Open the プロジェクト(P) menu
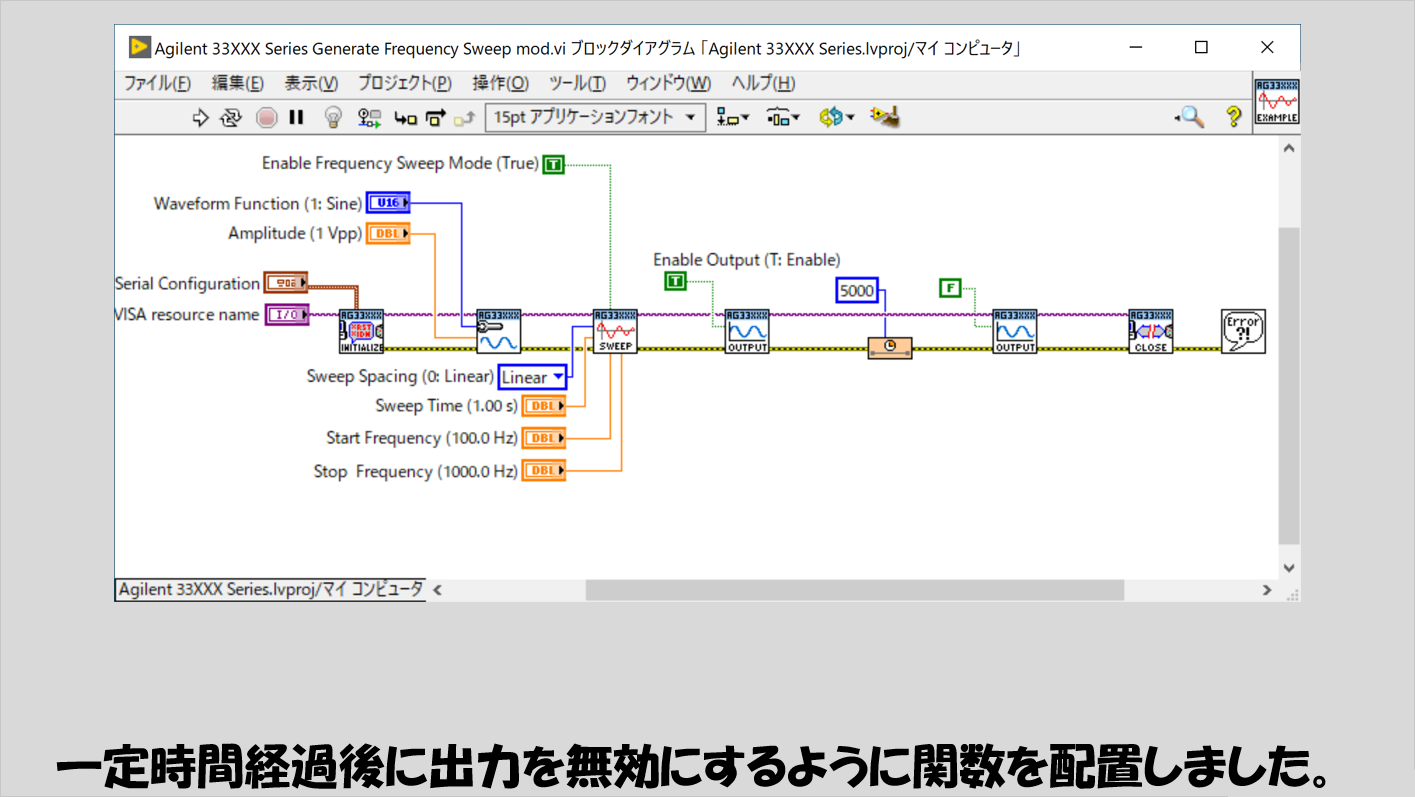The height and width of the screenshot is (797, 1415). tap(404, 83)
